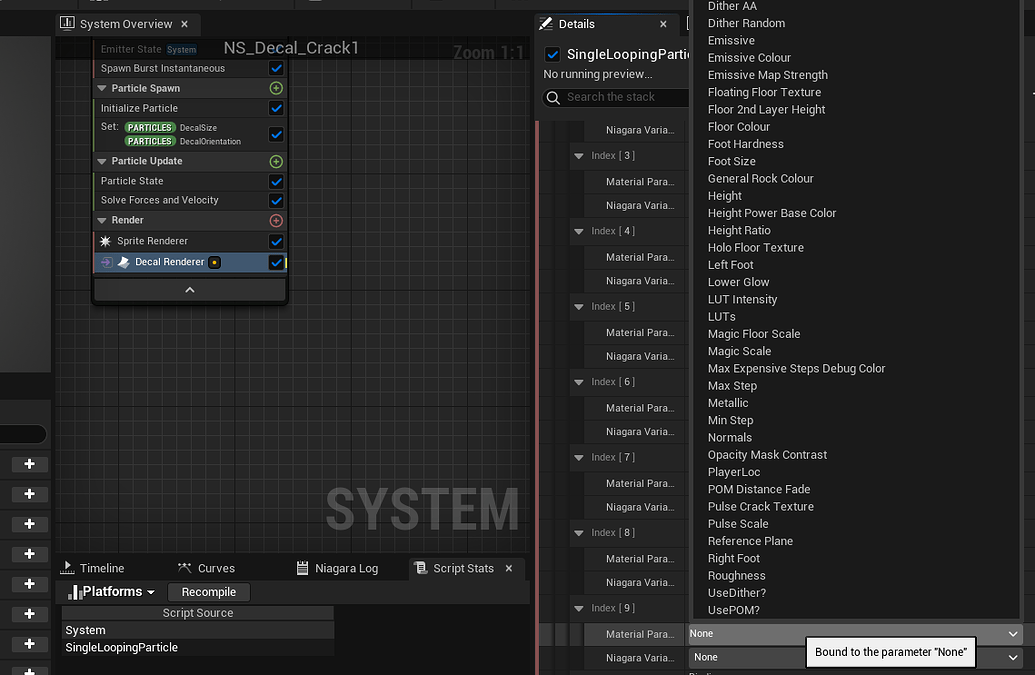Add a renderer via red plus icon
Viewport: 1035px width, 675px height.
(275, 220)
